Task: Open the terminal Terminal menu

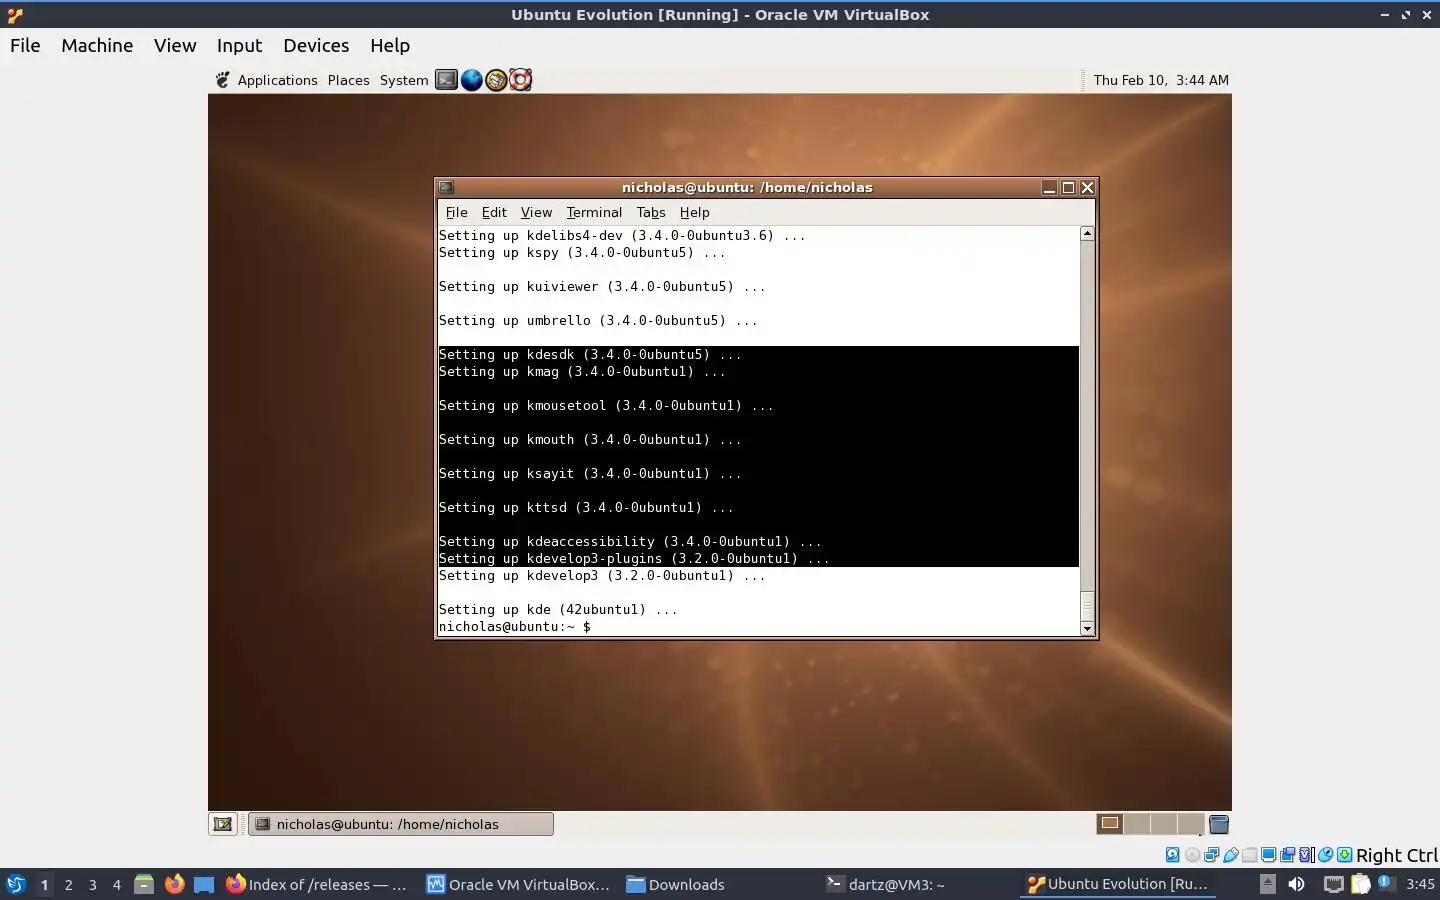Action: tap(594, 212)
